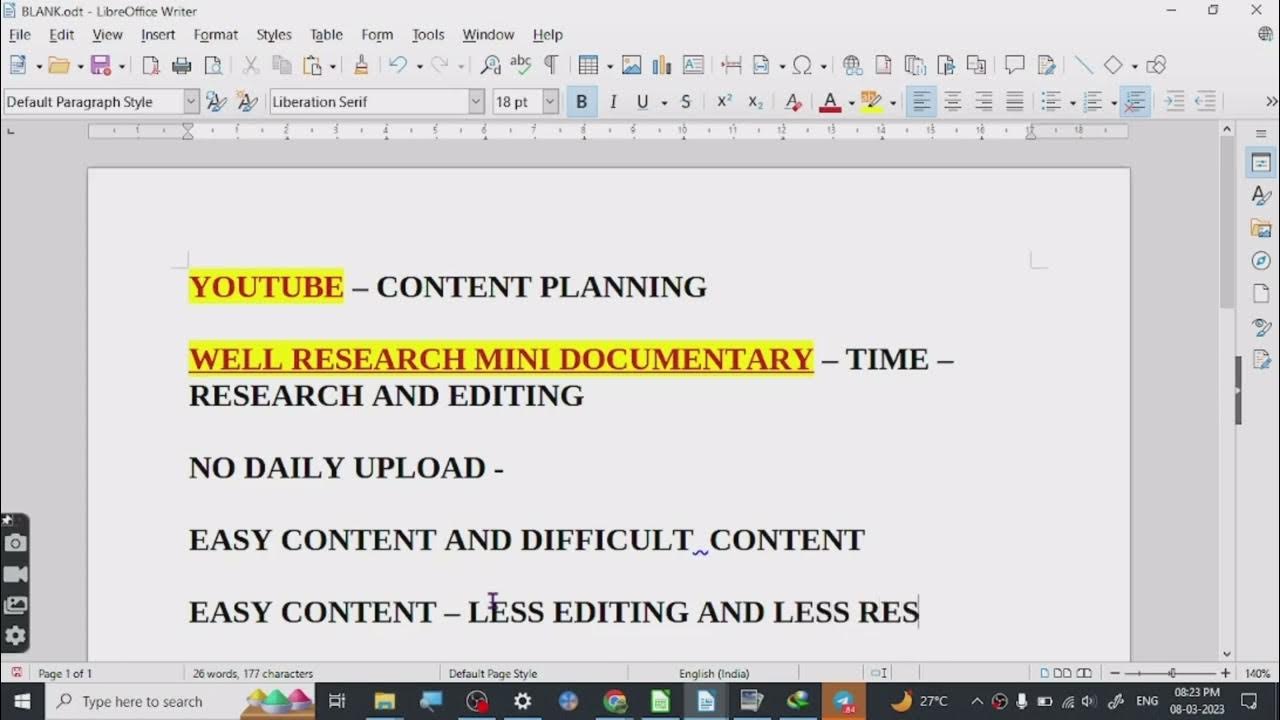
Task: Toggle Superscript
Action: coord(724,101)
